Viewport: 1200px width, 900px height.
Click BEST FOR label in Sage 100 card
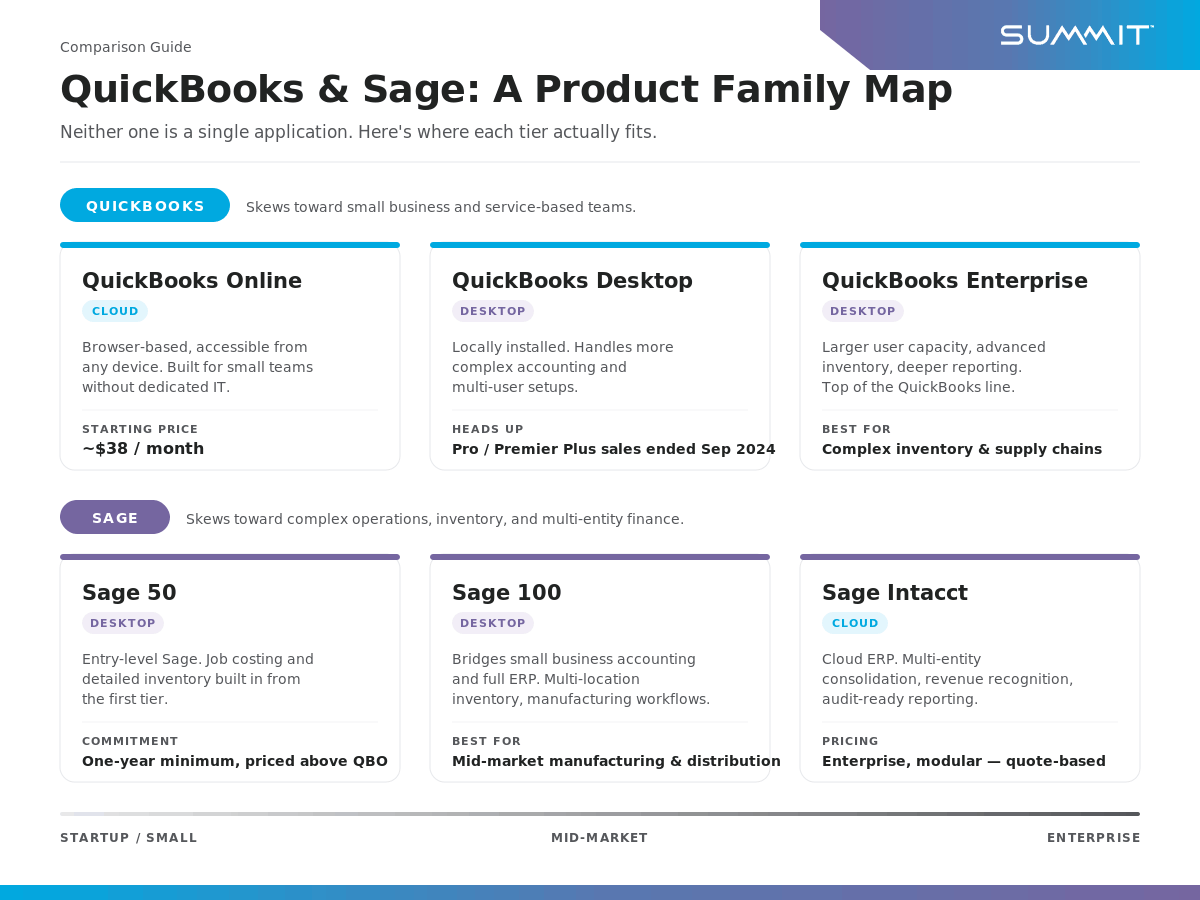point(486,741)
